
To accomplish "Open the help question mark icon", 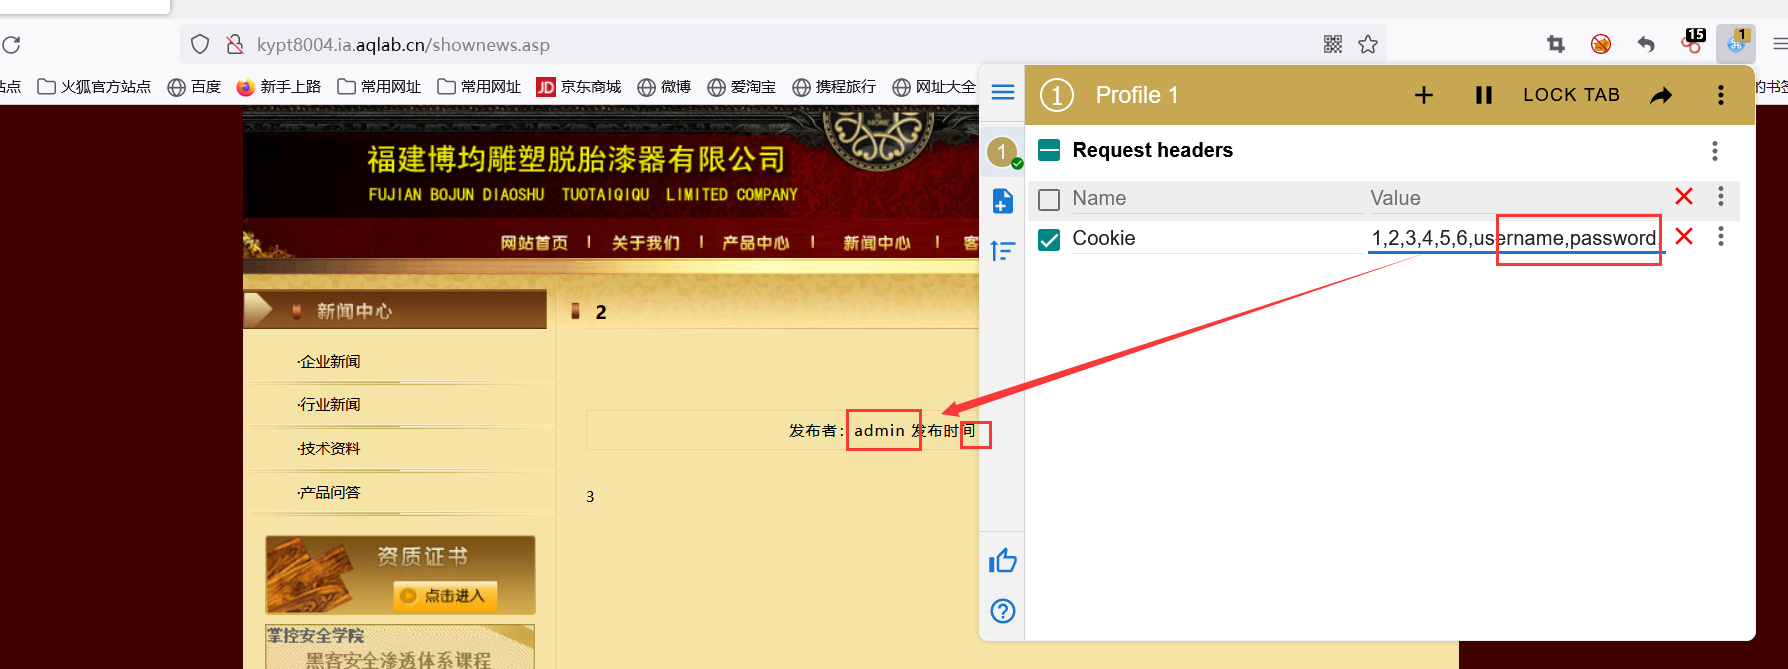I will [1003, 611].
